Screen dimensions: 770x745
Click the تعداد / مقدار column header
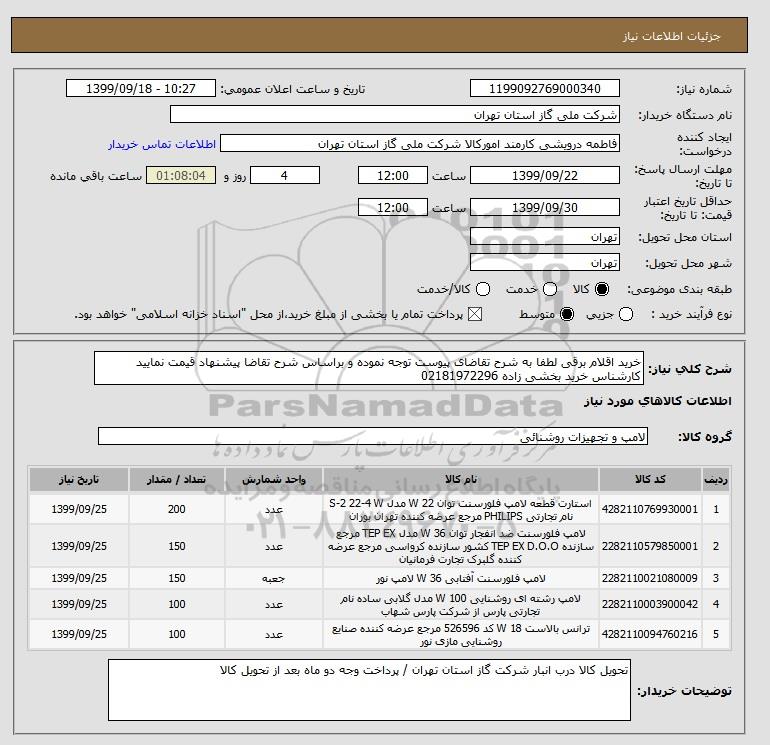tap(177, 479)
